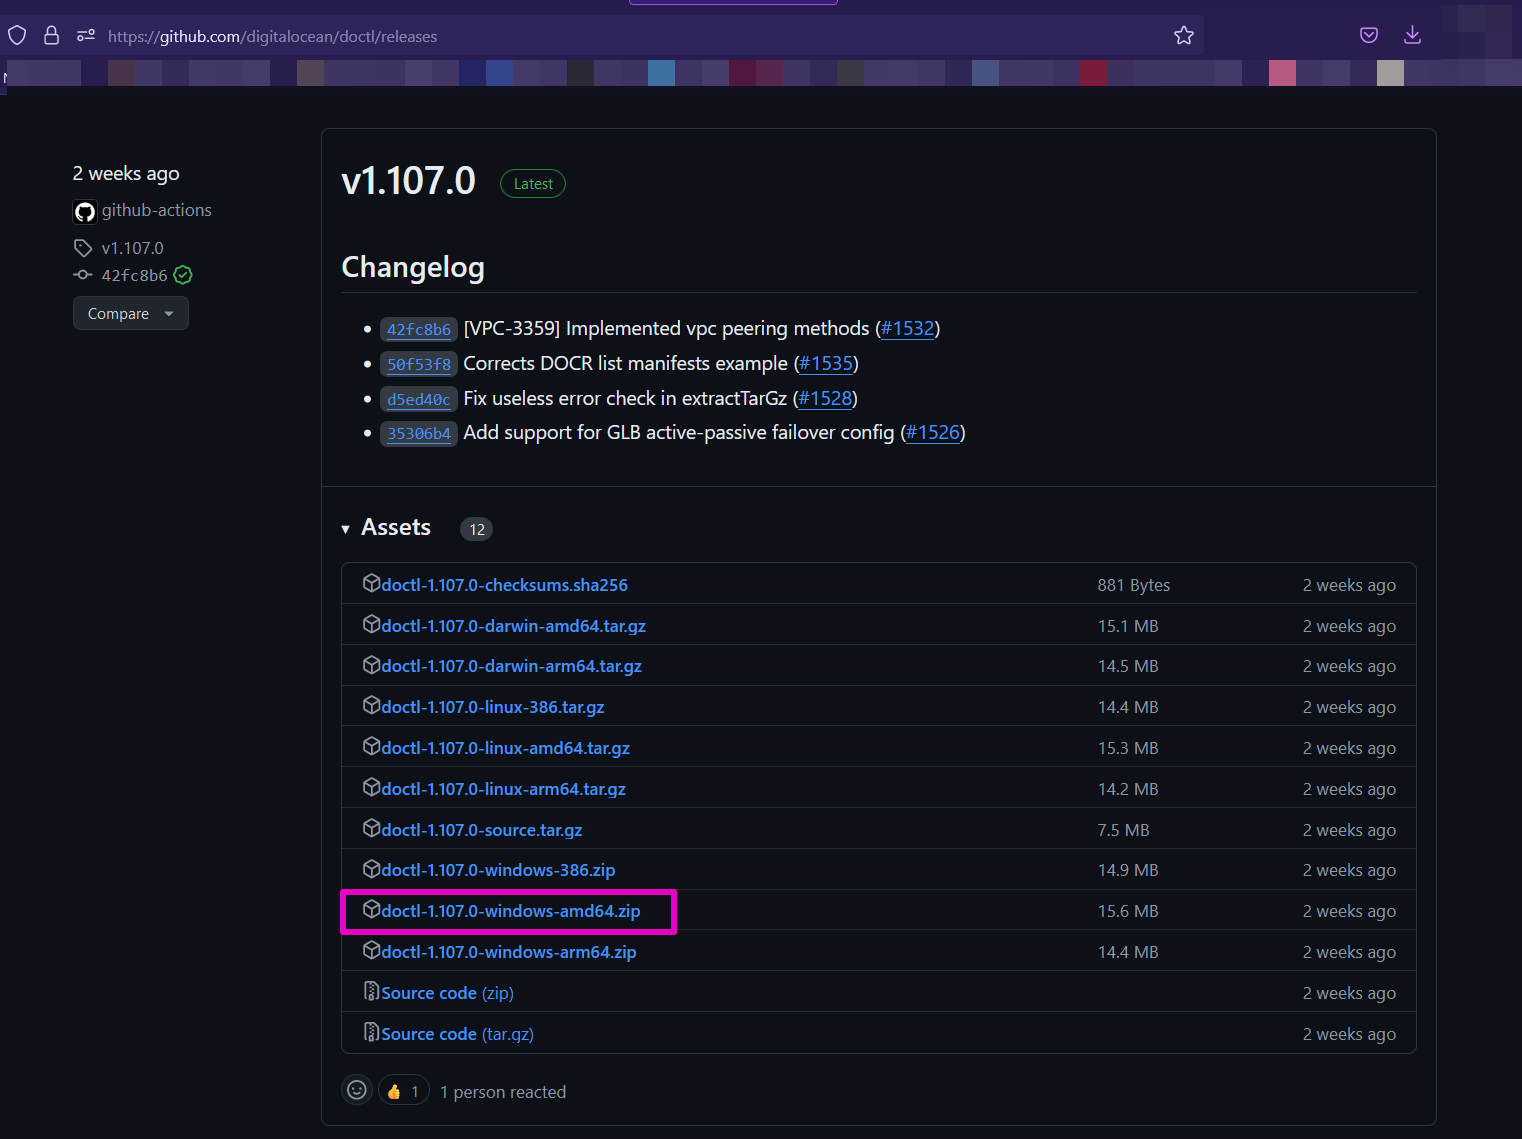Click the tag icon beside v1.107.0
1522x1139 pixels.
pyautogui.click(x=83, y=248)
